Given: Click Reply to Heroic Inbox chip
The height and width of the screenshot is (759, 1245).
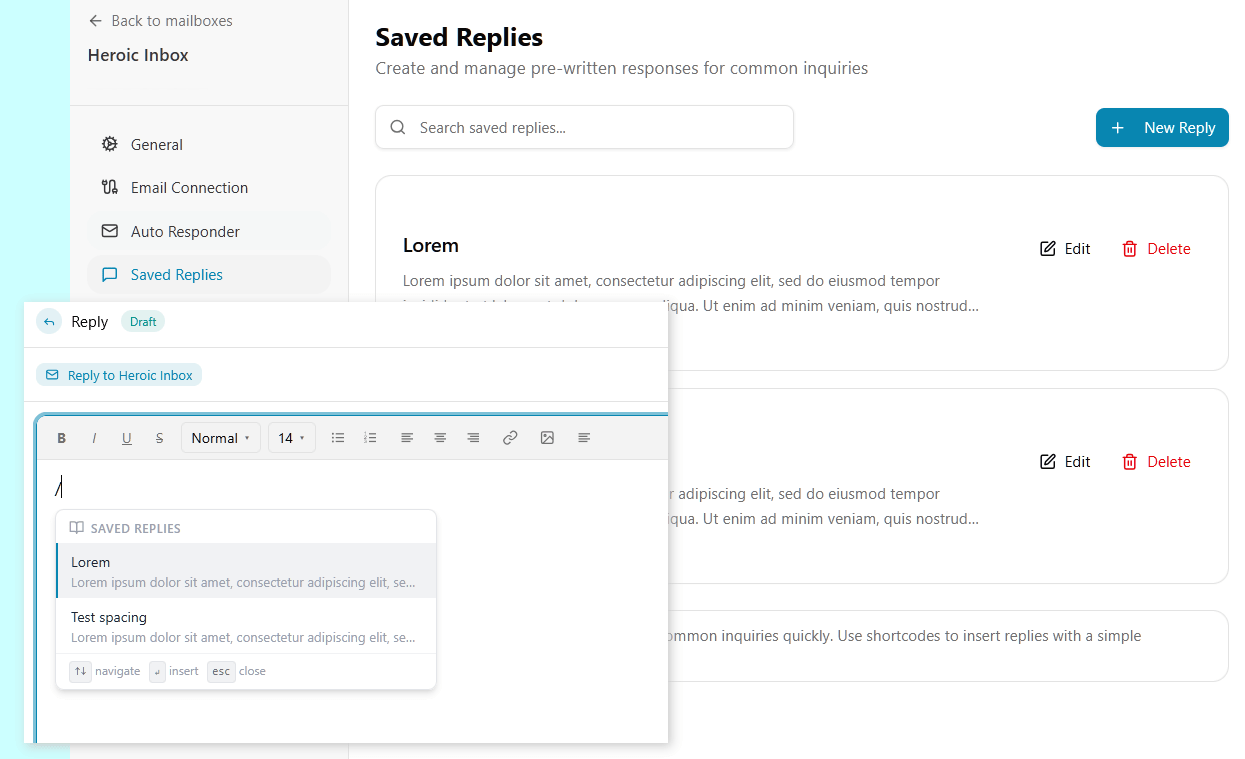Looking at the screenshot, I should (x=119, y=375).
